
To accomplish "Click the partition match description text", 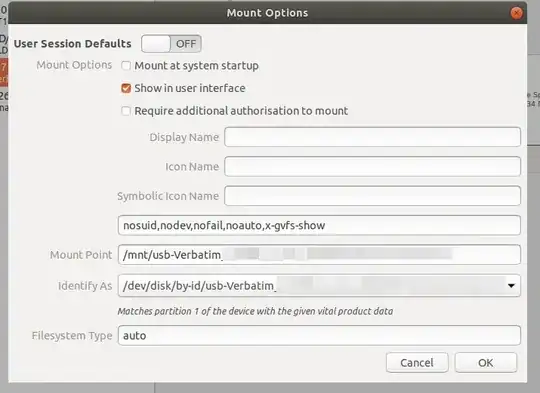I will [x=255, y=311].
